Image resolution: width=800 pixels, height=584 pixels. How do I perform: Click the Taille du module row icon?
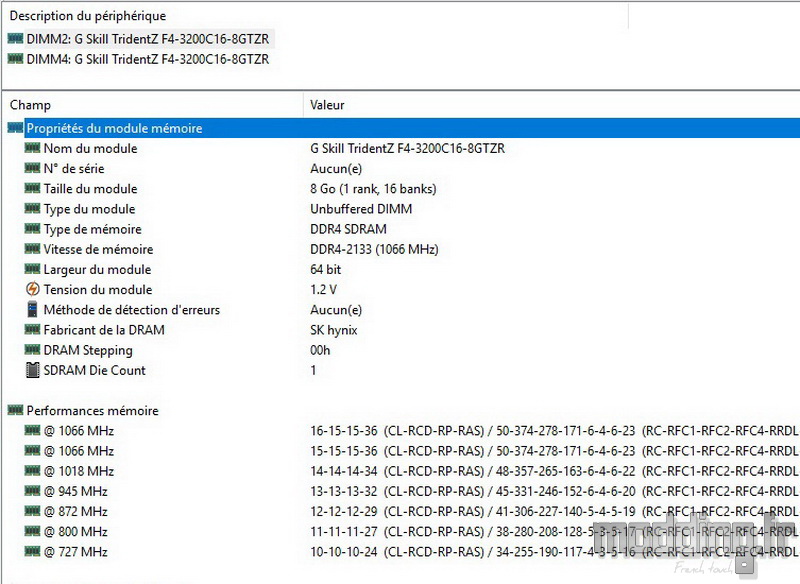(32, 188)
